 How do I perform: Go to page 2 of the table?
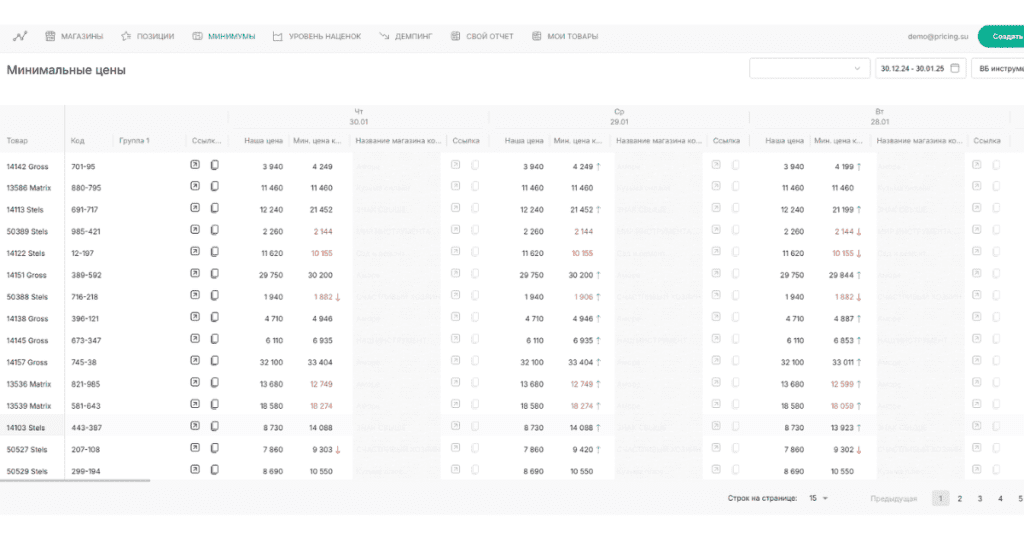click(x=959, y=499)
